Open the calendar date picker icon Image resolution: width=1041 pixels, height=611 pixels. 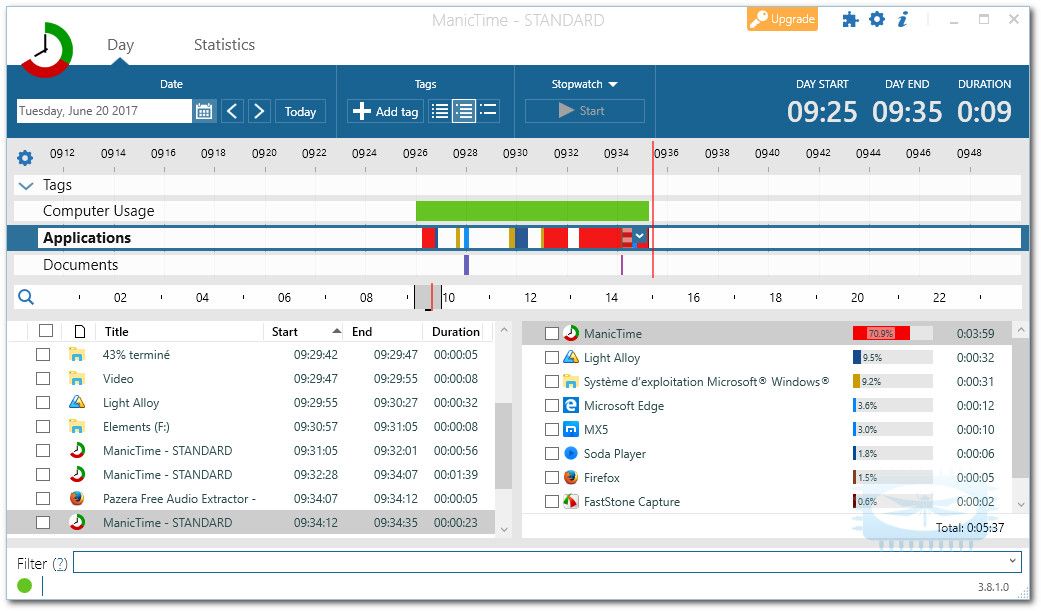pyautogui.click(x=204, y=111)
